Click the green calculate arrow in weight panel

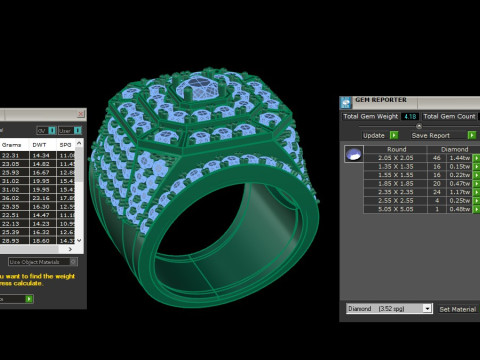coord(29,299)
